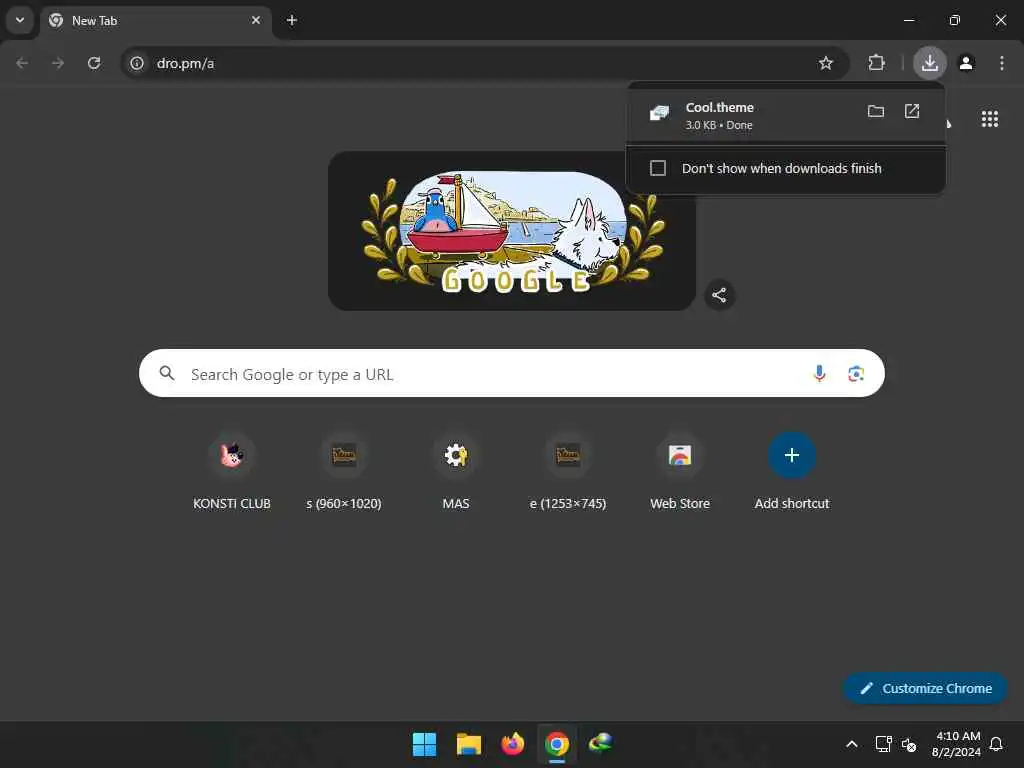This screenshot has width=1024, height=768.
Task: Toggle the Downloads toolbar button
Action: point(929,63)
